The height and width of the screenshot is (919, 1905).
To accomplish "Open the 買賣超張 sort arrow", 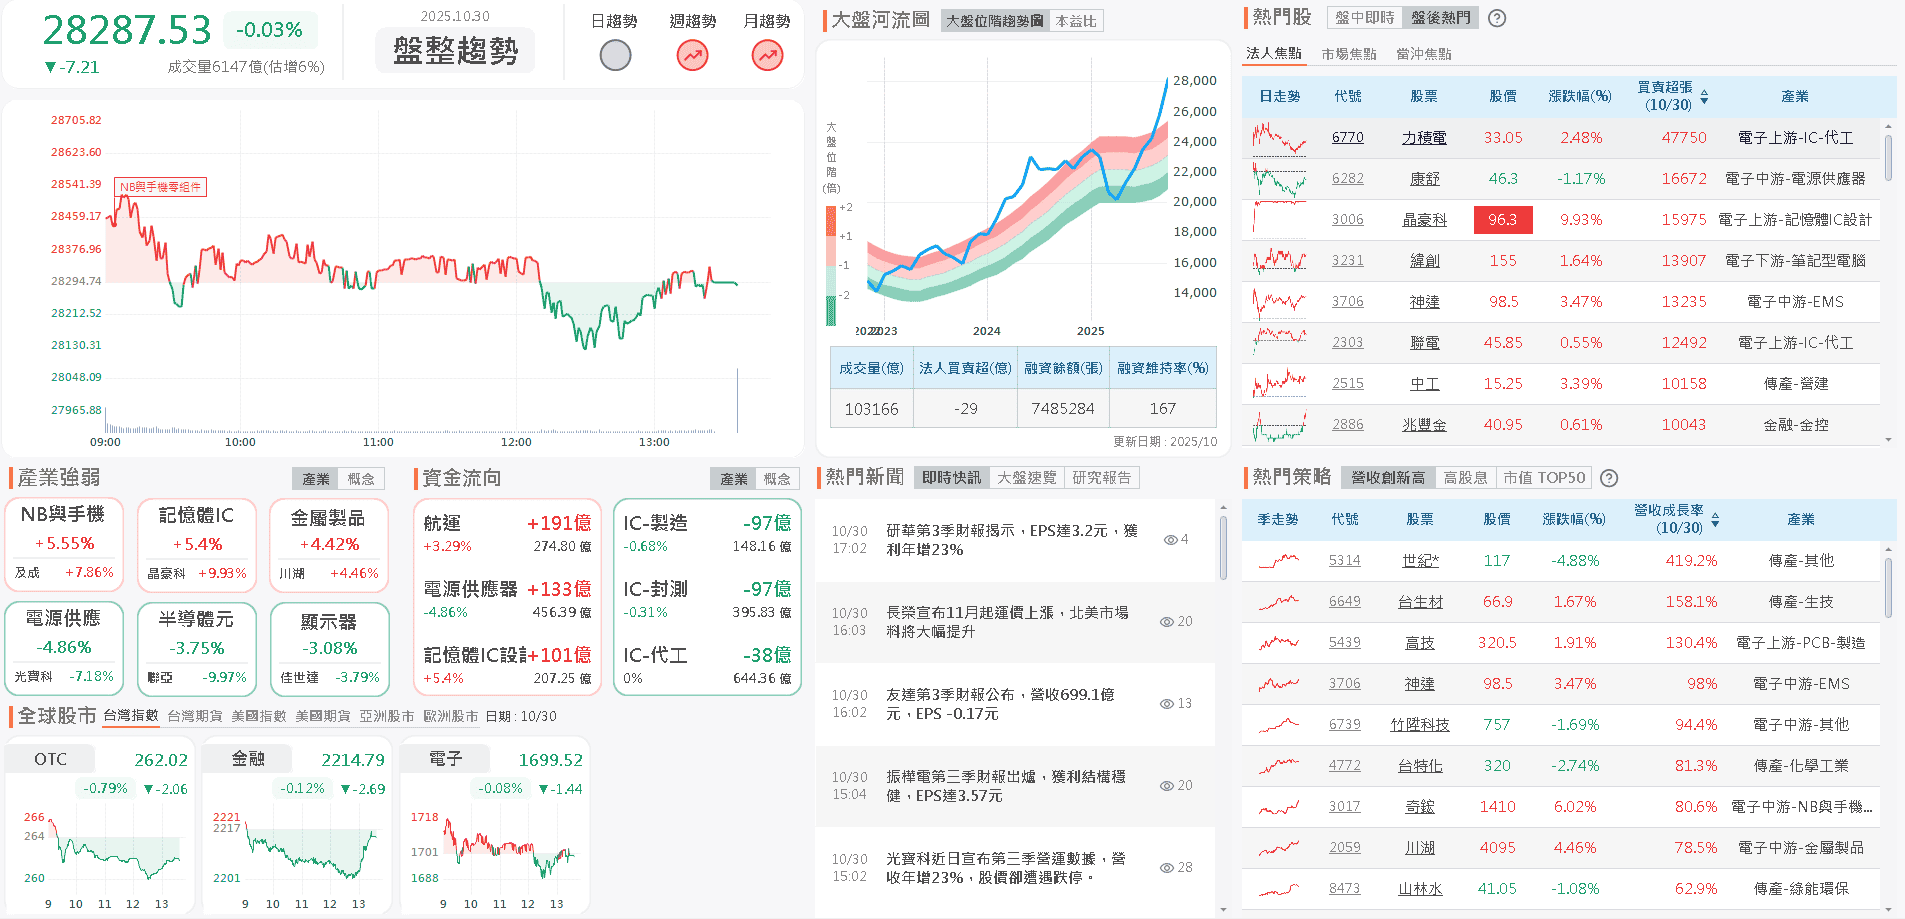I will pyautogui.click(x=1705, y=96).
